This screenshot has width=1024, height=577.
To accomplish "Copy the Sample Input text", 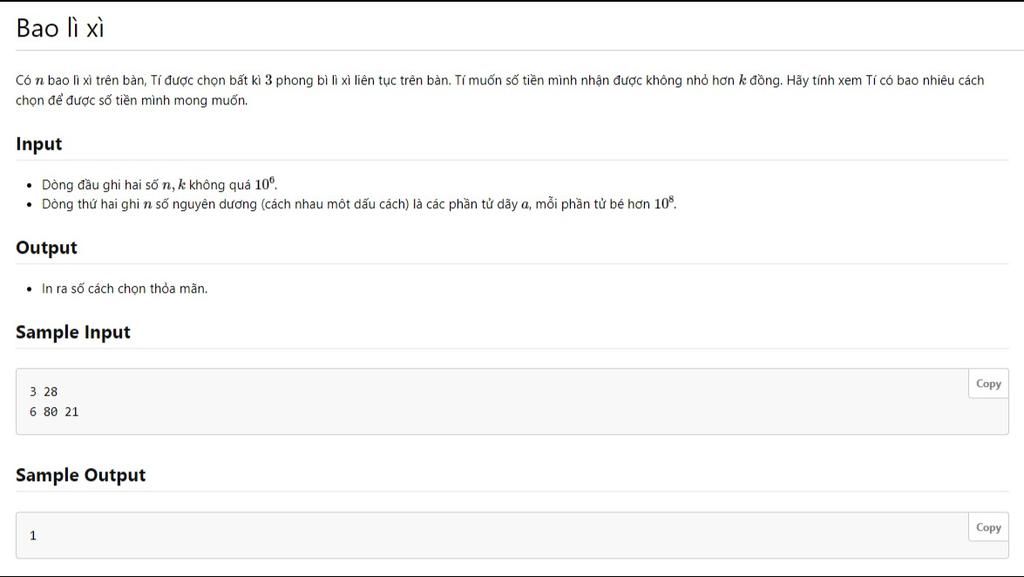I will click(988, 384).
